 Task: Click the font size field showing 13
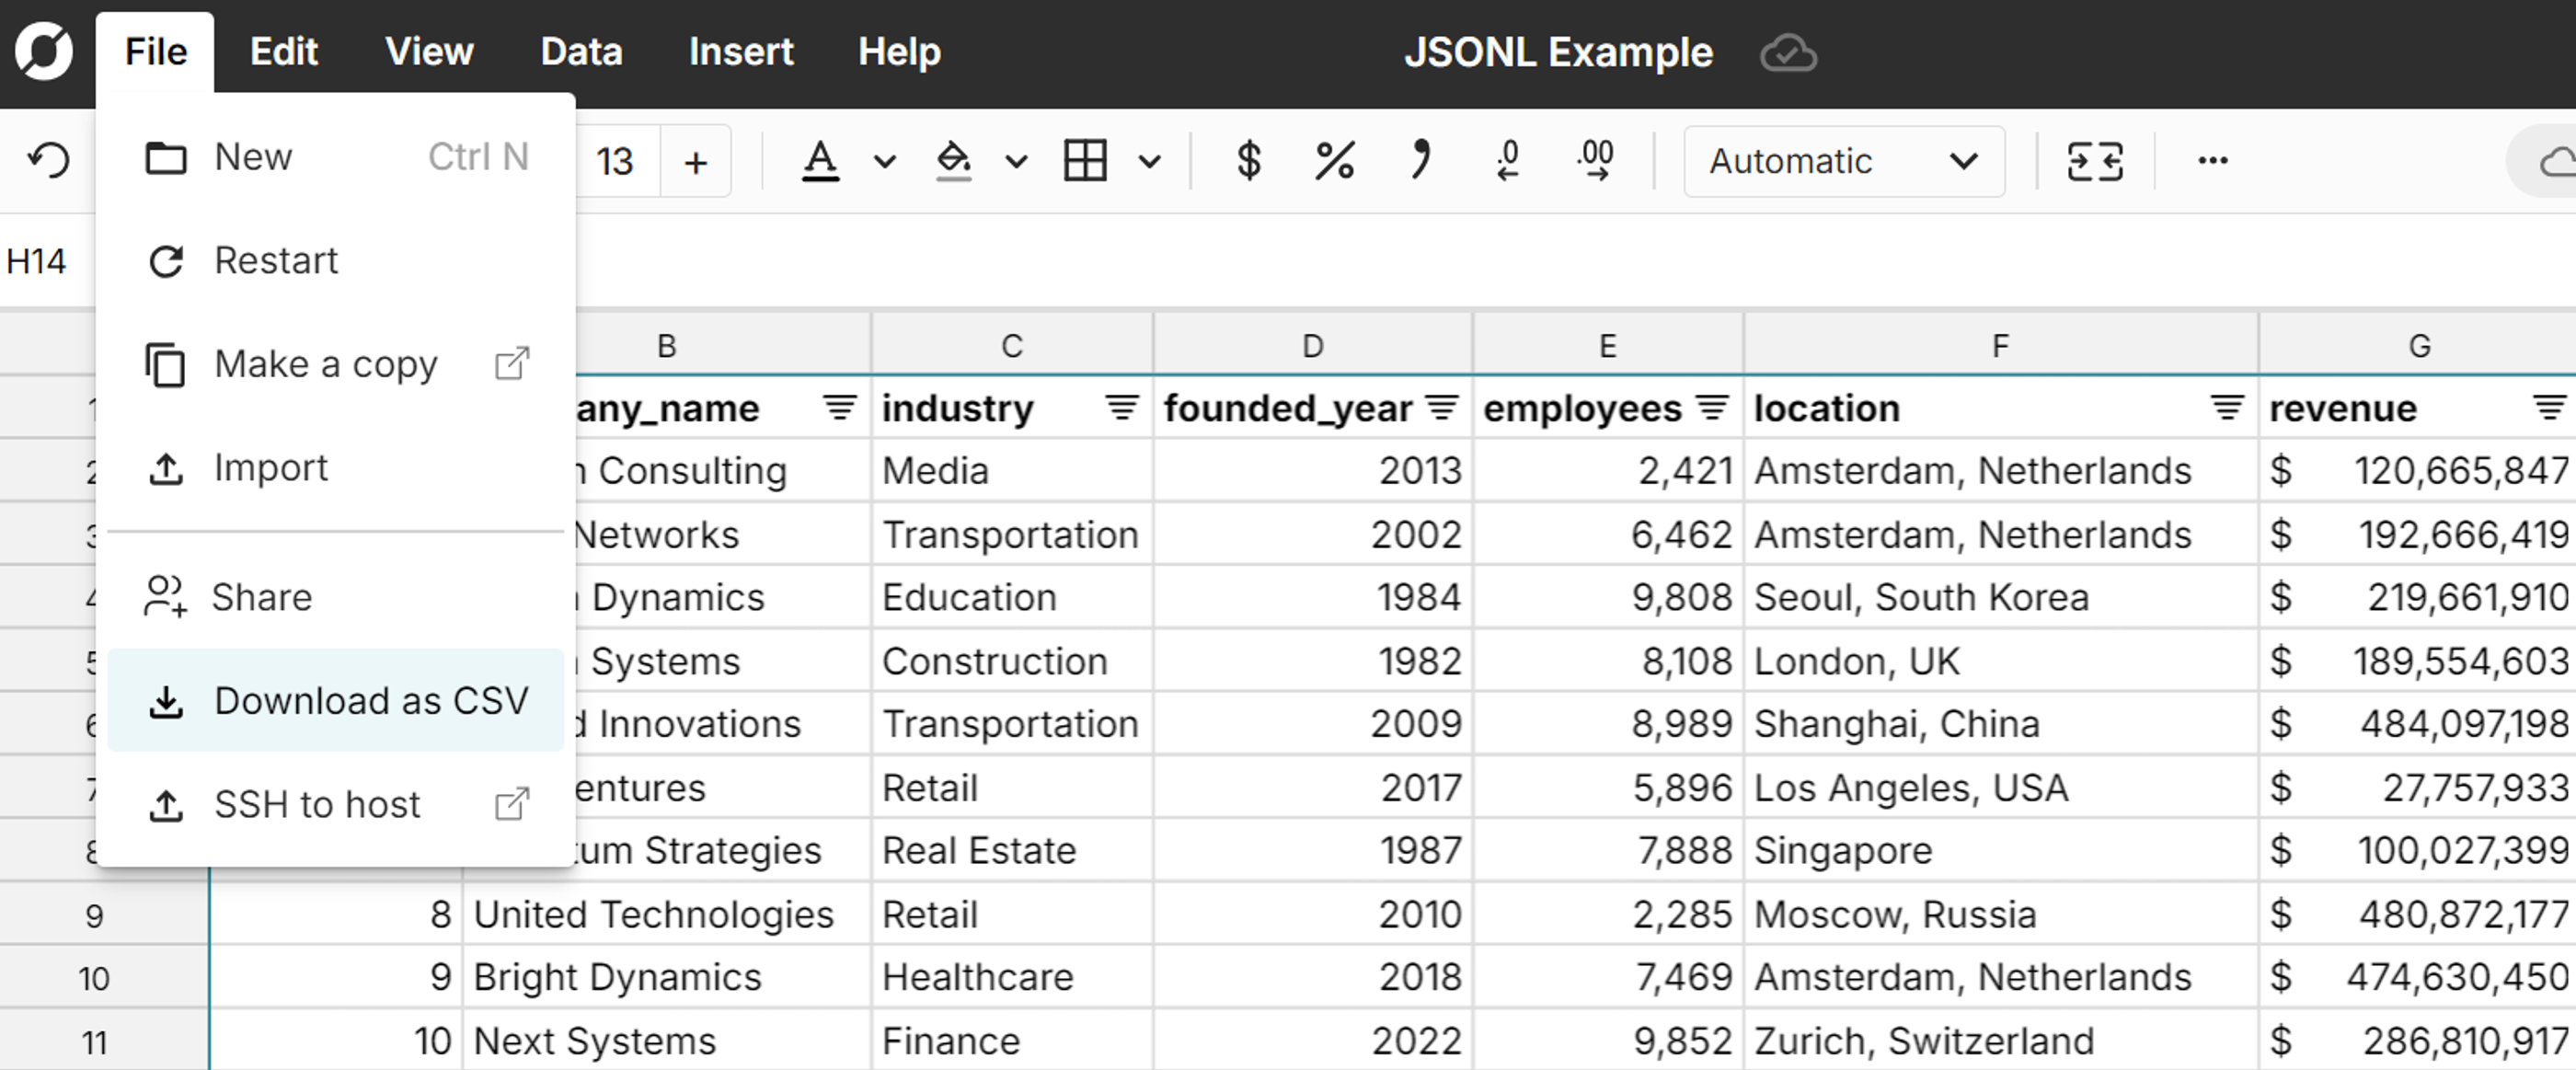[x=615, y=161]
